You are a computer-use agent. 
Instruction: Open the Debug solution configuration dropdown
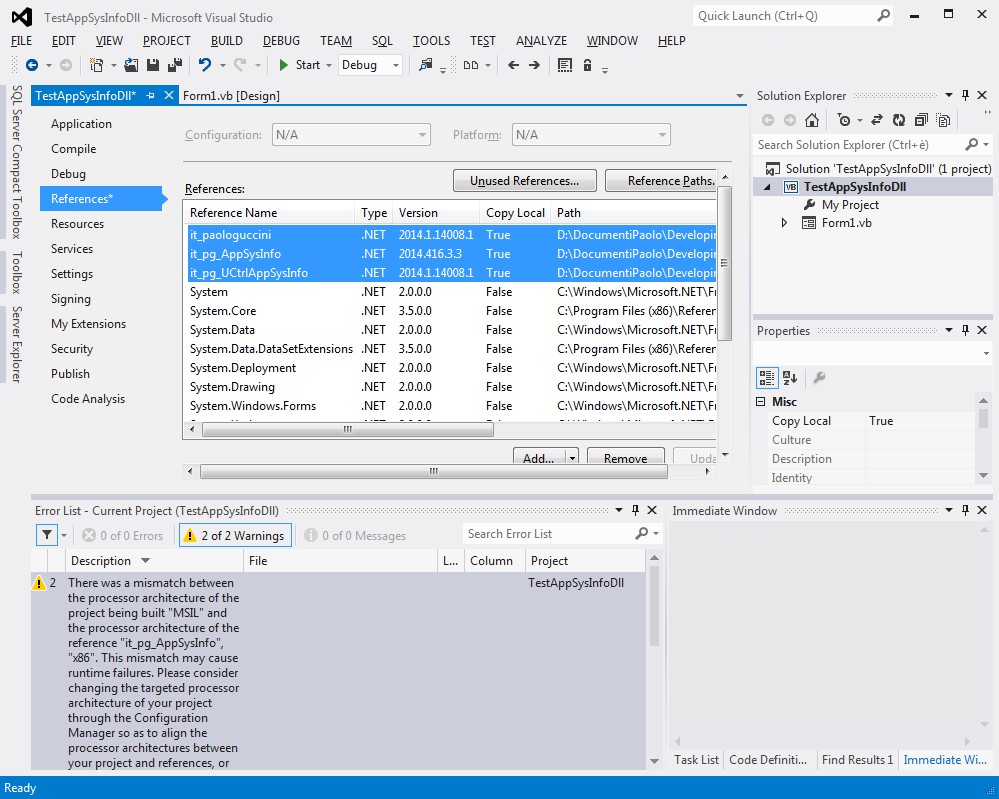(396, 65)
